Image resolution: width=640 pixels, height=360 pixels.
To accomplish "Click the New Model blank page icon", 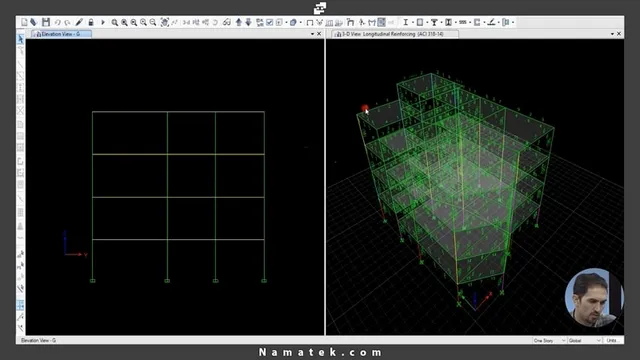I will tap(24, 22).
